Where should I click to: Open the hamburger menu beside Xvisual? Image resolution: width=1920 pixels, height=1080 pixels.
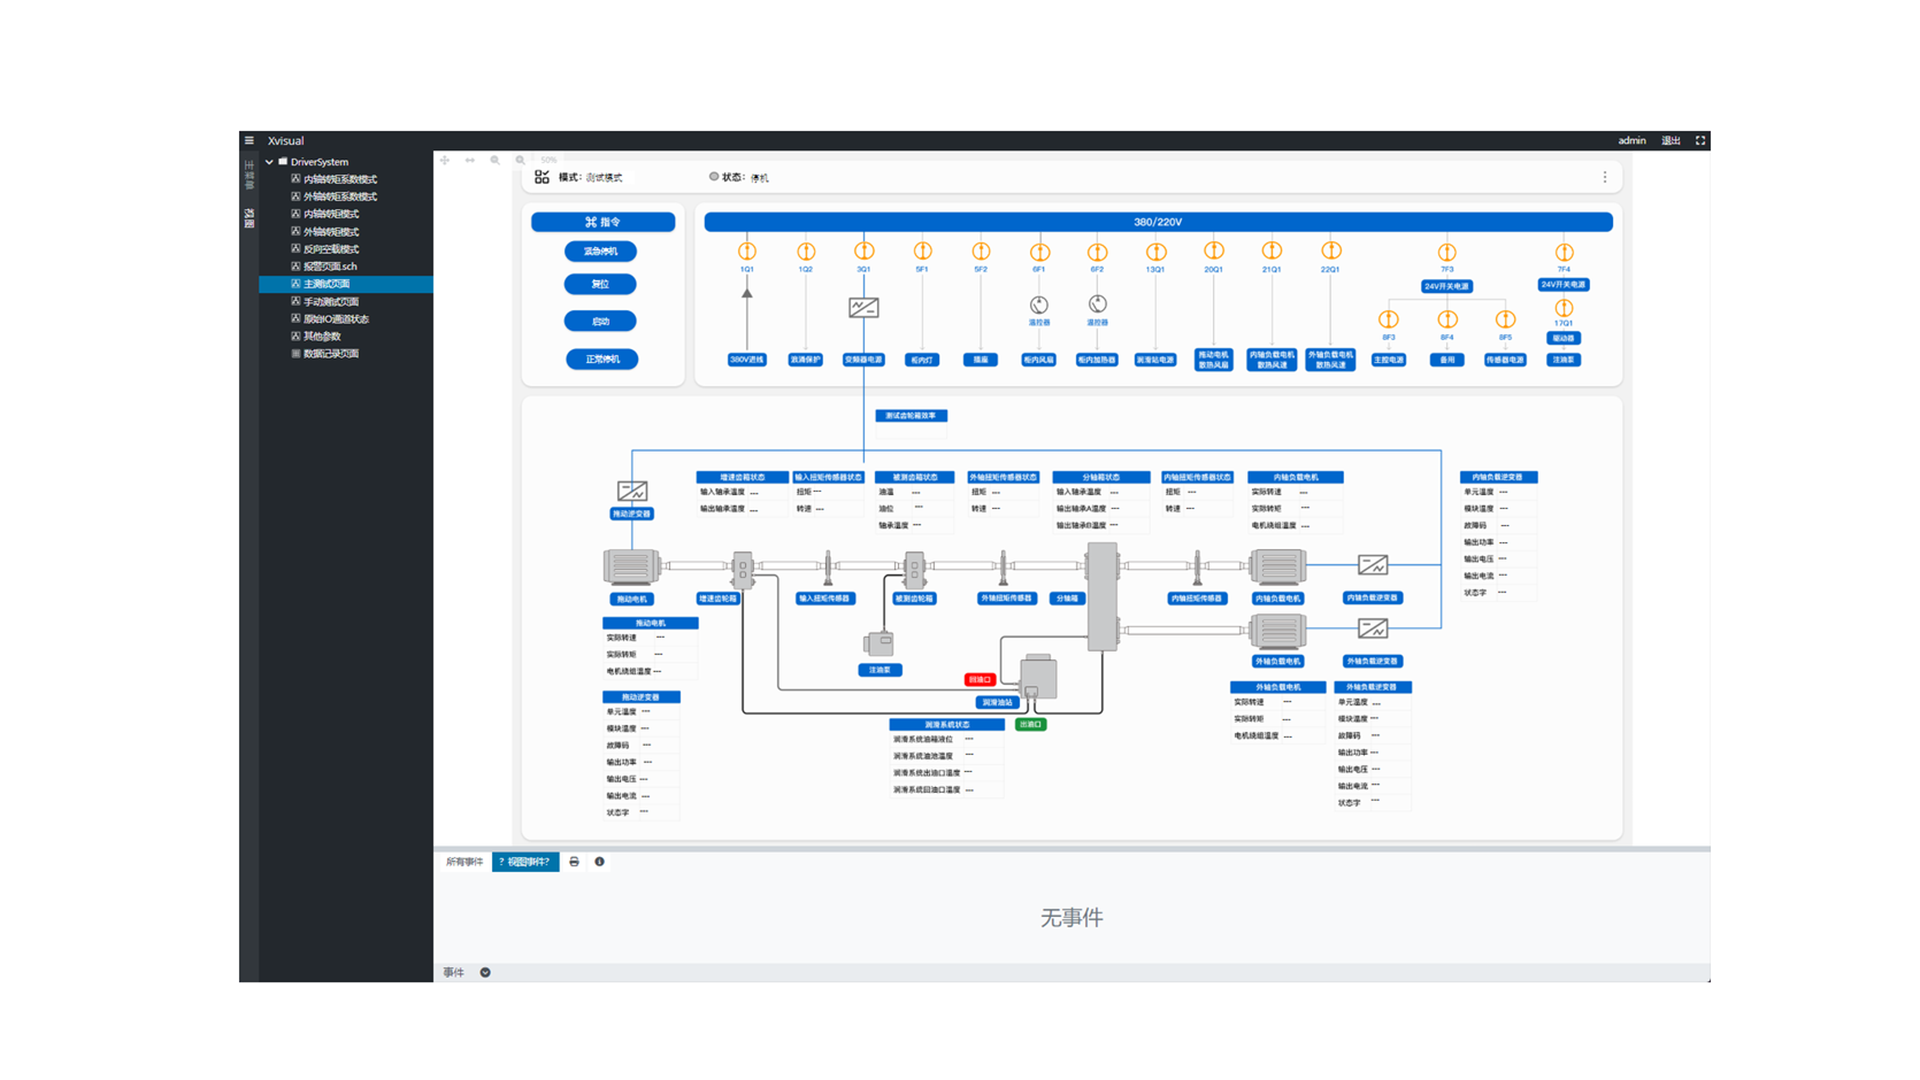click(x=249, y=141)
